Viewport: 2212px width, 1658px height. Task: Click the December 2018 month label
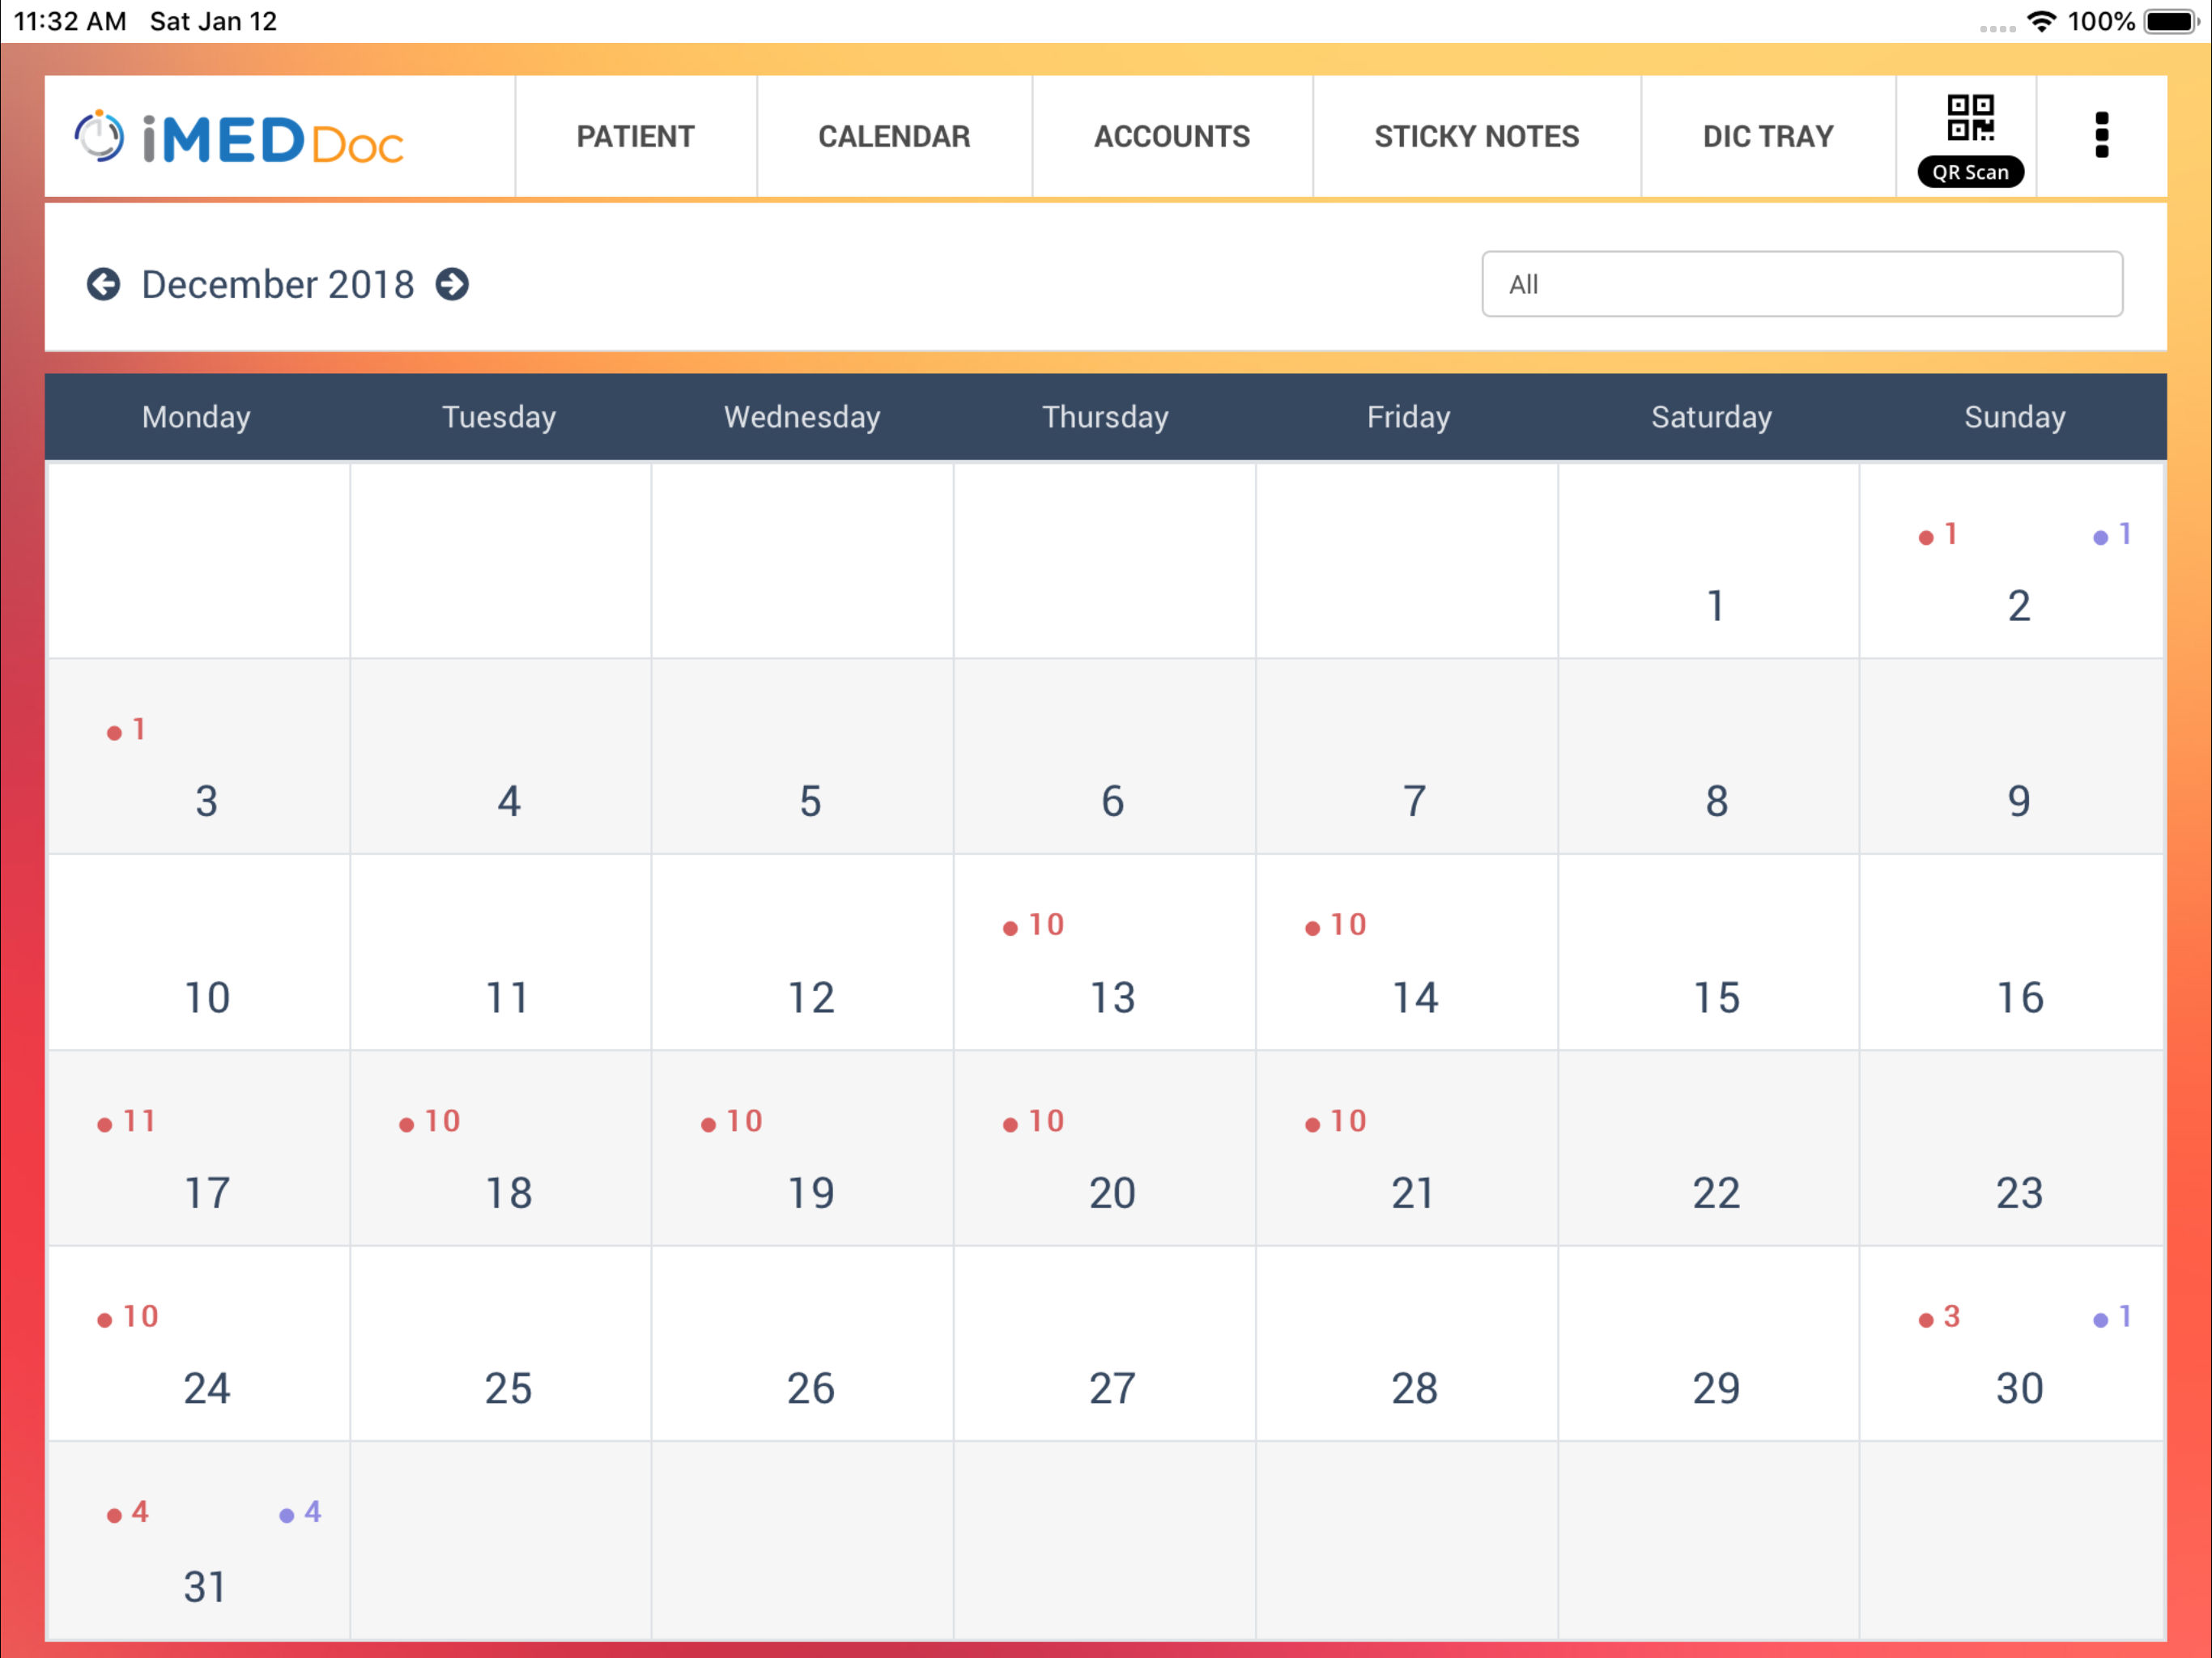point(278,284)
